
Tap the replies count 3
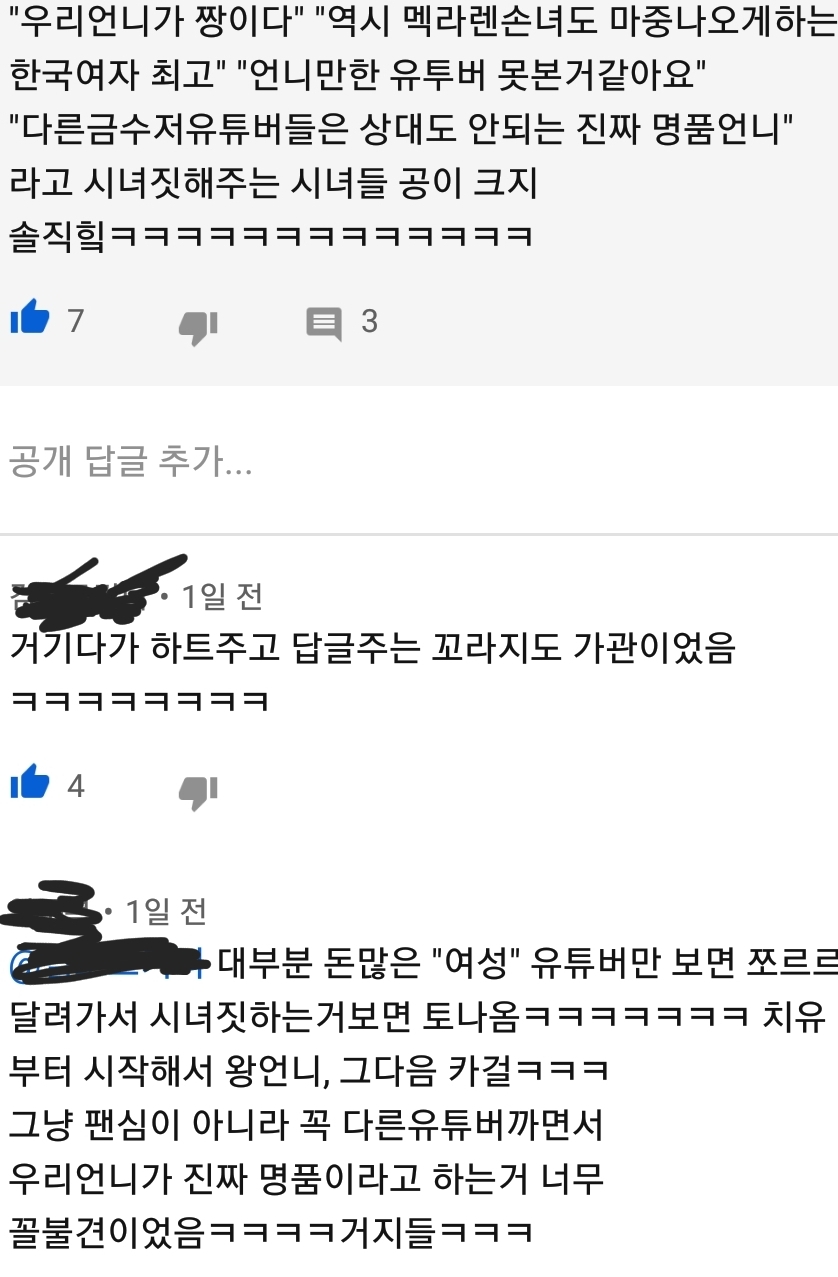coord(369,321)
